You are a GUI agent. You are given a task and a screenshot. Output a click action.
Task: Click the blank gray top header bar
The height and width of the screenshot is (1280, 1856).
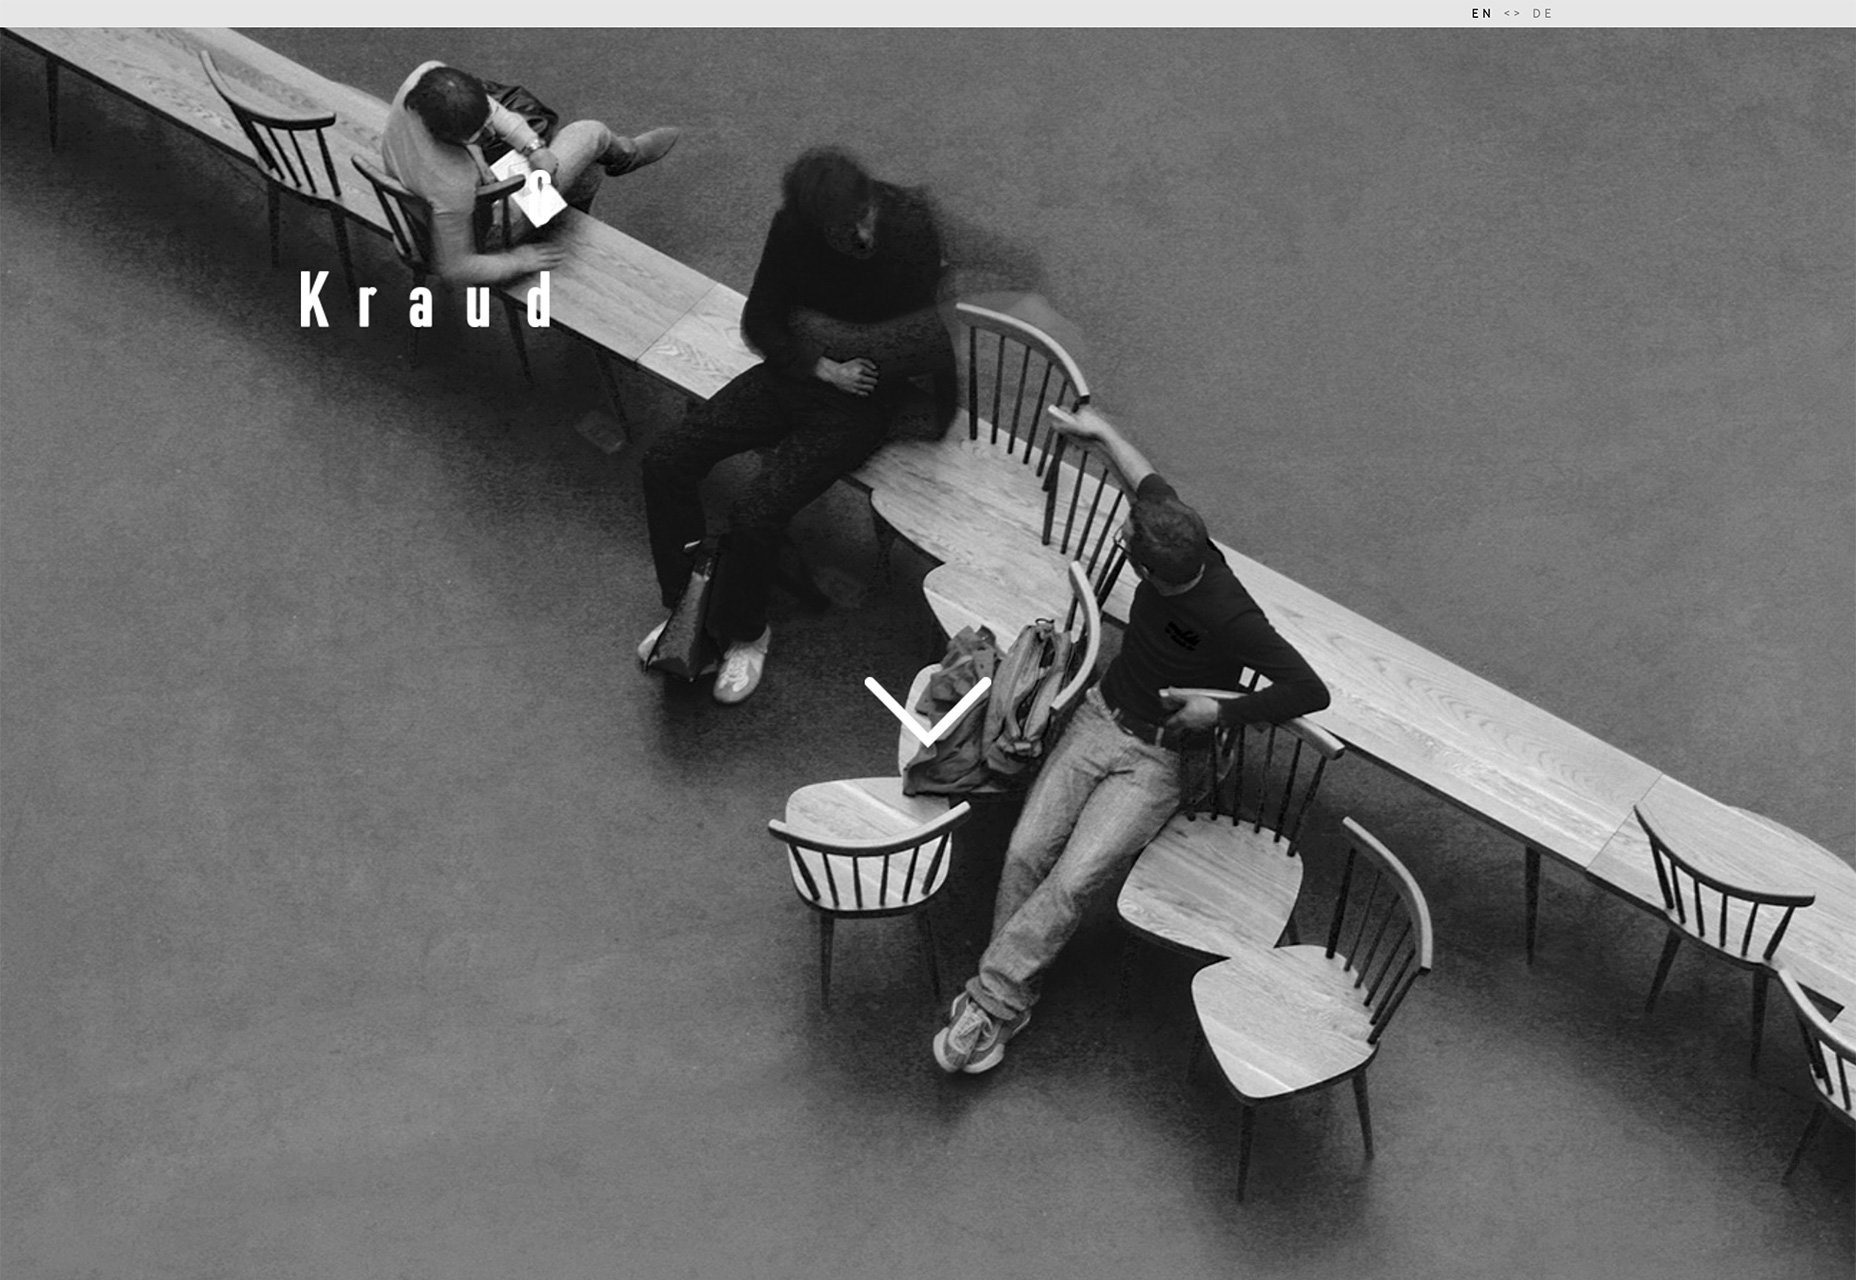(700, 13)
